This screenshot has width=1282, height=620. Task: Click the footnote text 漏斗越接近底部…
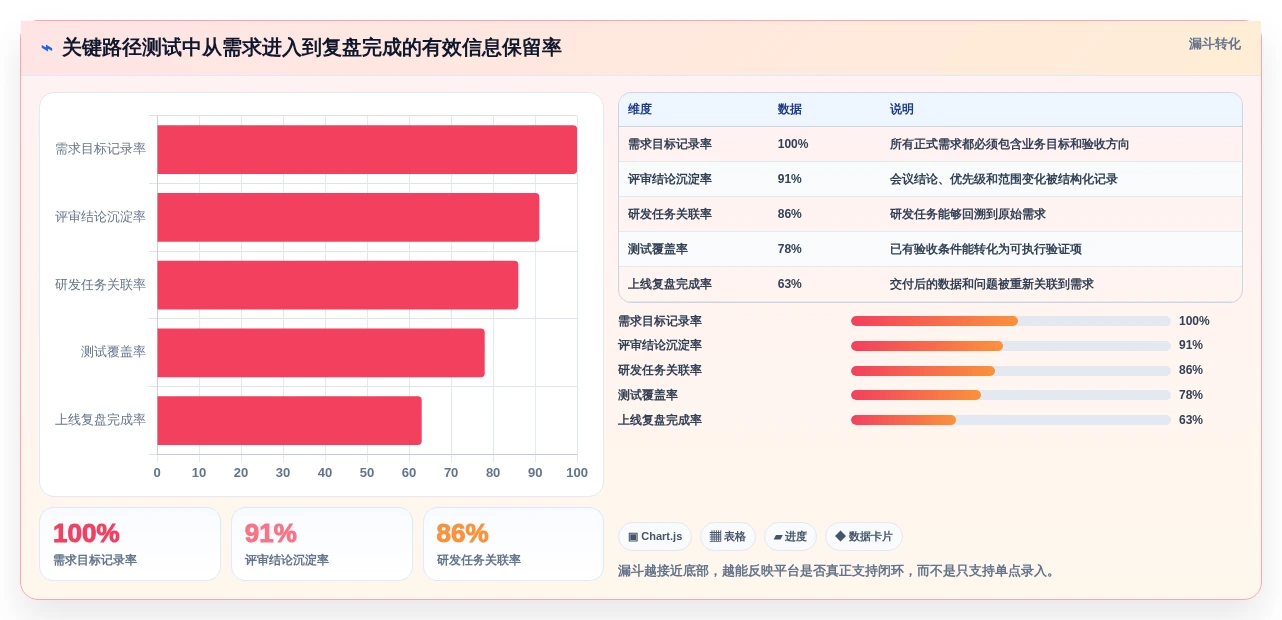(x=839, y=571)
